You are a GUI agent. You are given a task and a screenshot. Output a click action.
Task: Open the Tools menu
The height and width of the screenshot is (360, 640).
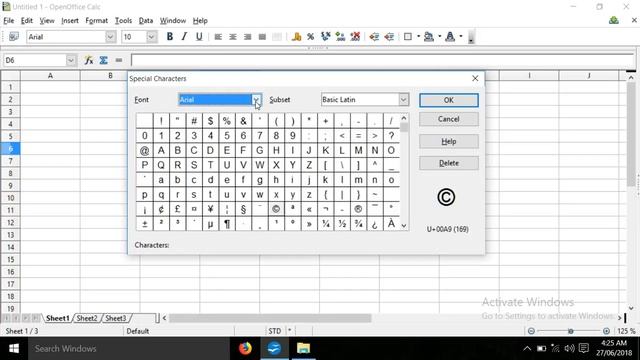pyautogui.click(x=123, y=20)
